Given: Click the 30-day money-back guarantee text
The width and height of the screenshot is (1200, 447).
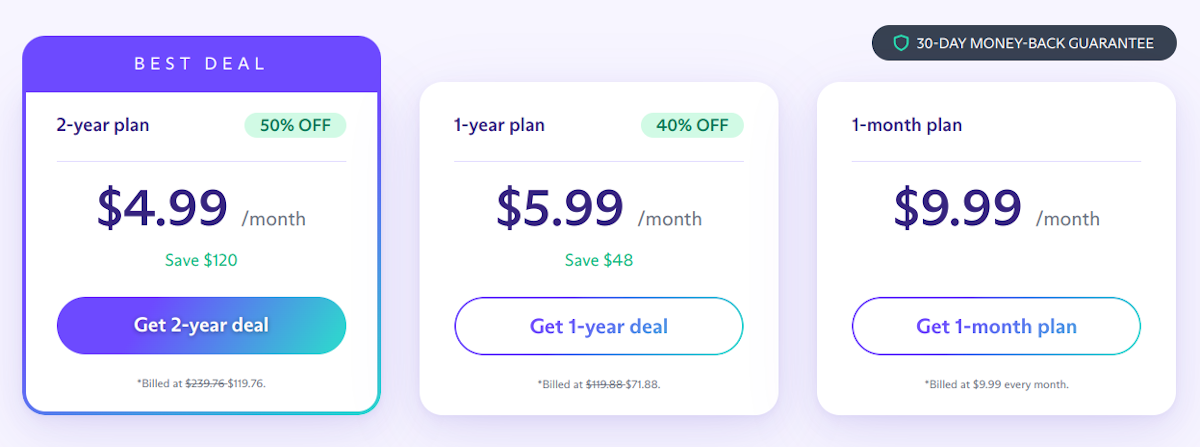Looking at the screenshot, I should (x=1035, y=43).
